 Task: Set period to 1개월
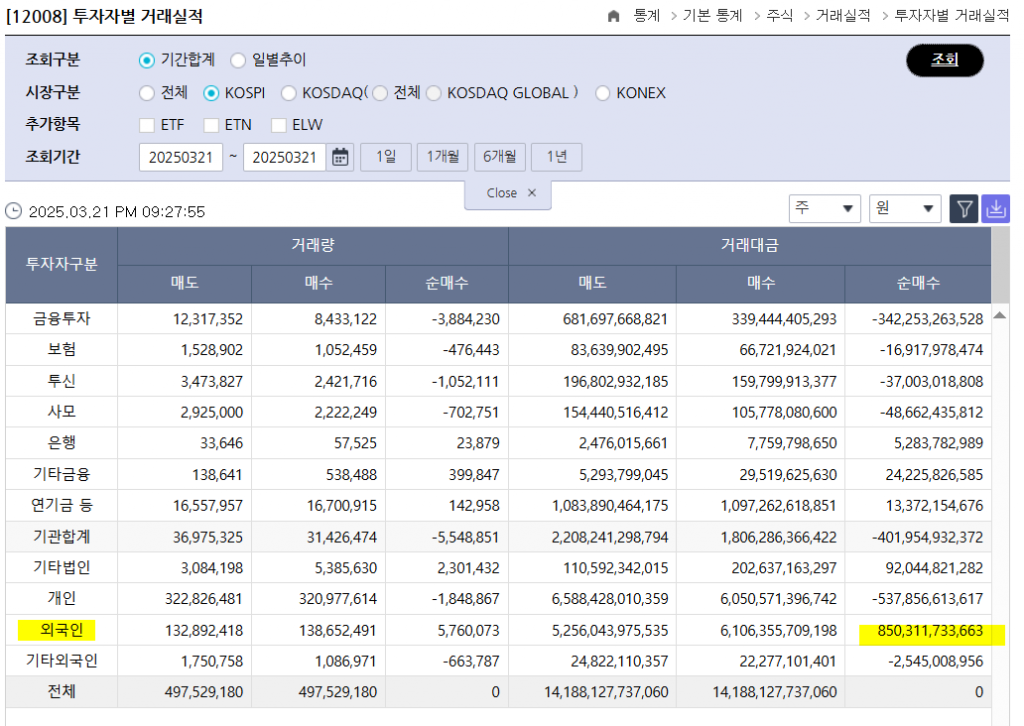[x=442, y=157]
